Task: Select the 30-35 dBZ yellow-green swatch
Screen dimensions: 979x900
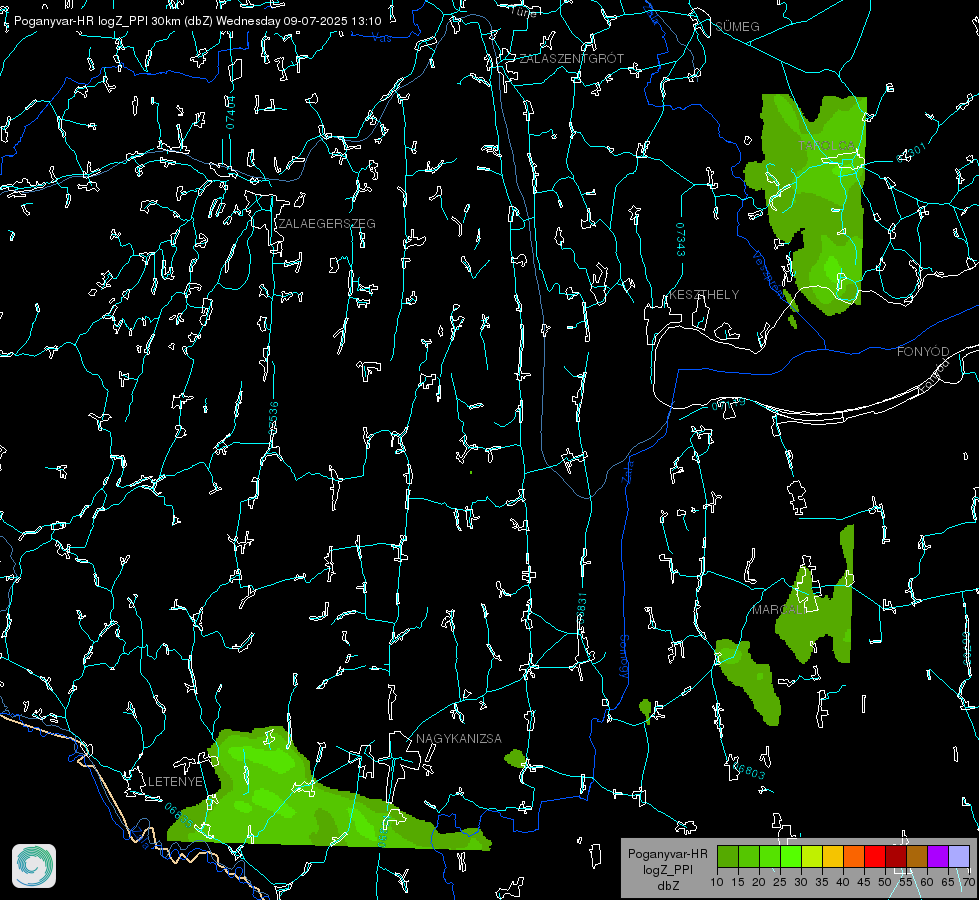Action: [812, 857]
